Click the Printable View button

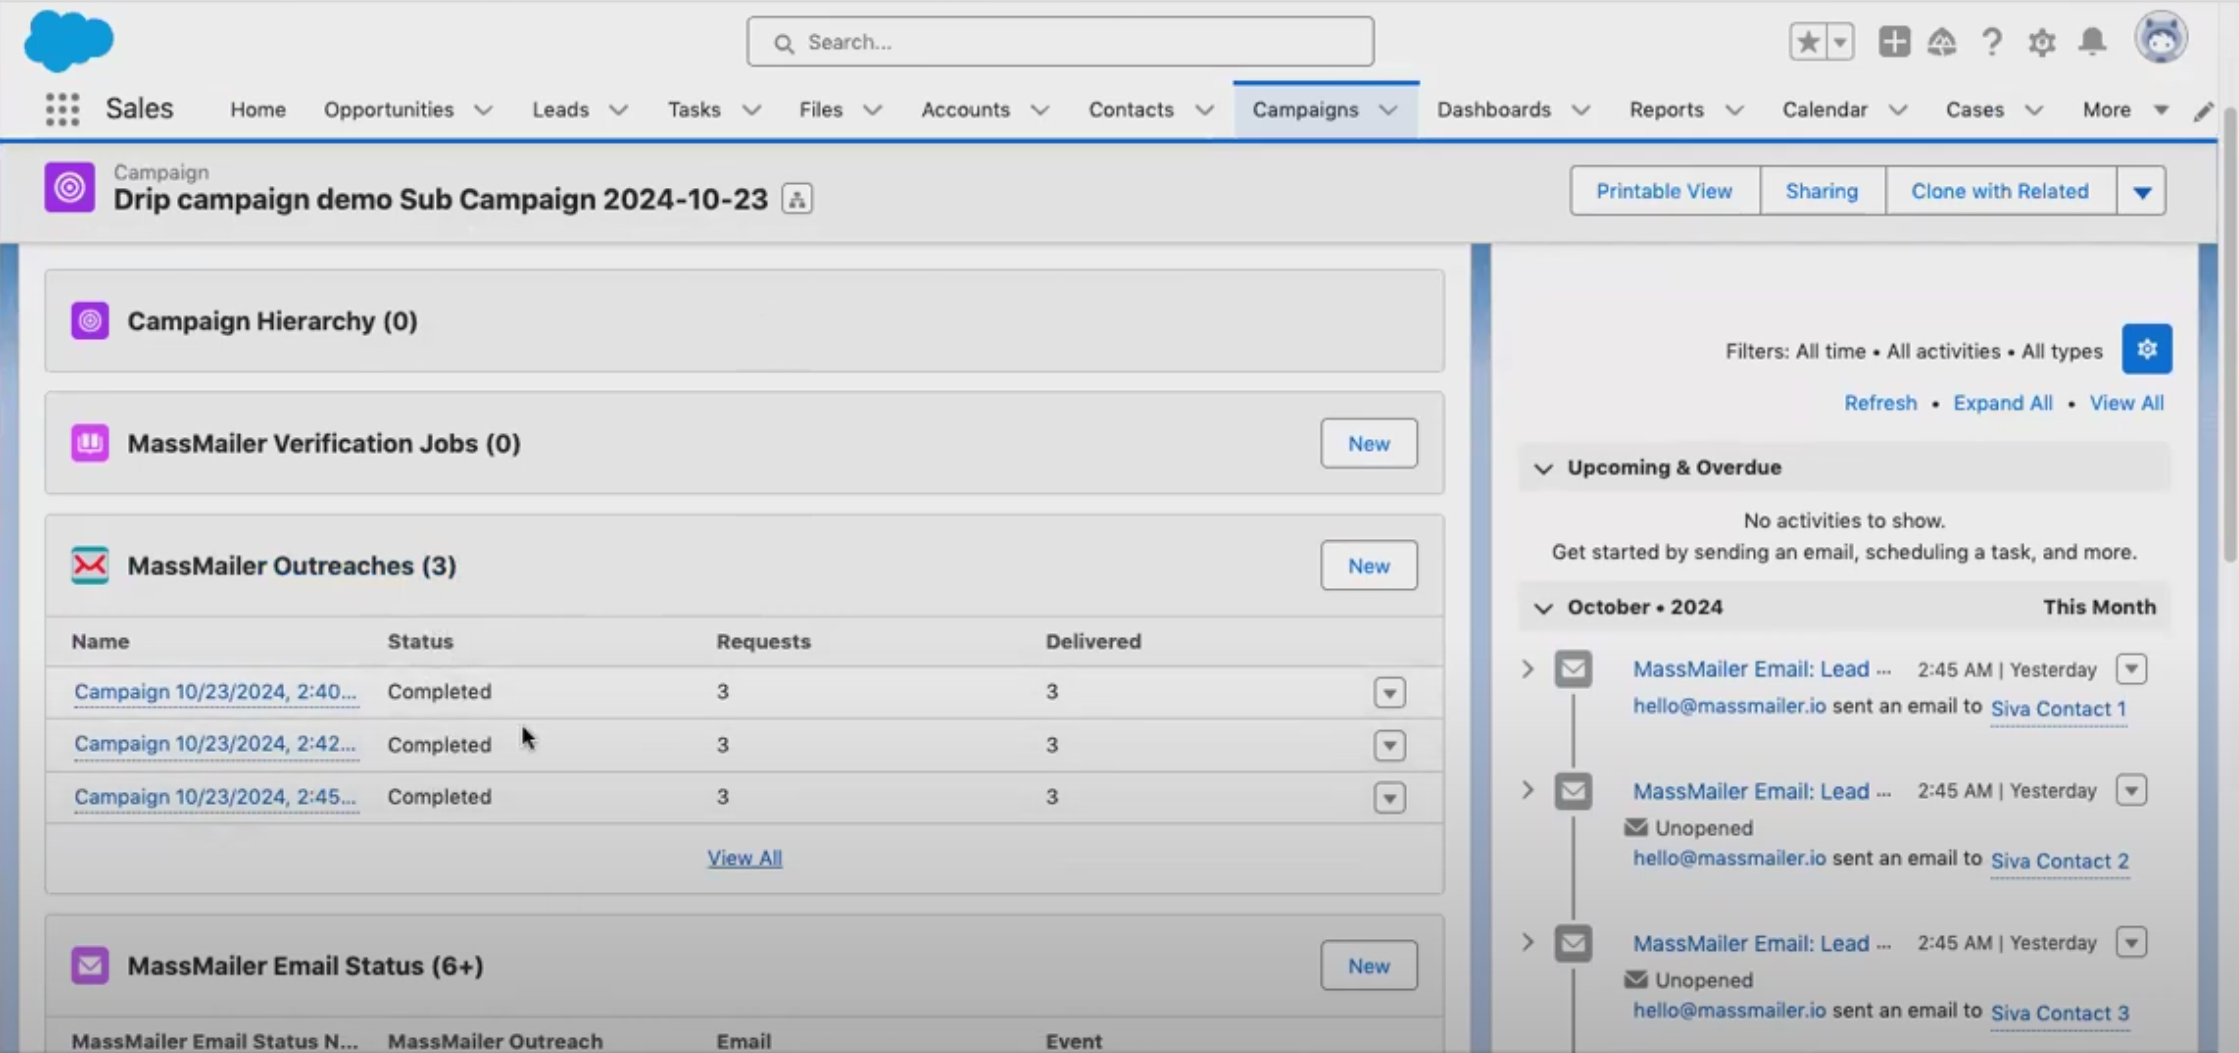coord(1664,191)
